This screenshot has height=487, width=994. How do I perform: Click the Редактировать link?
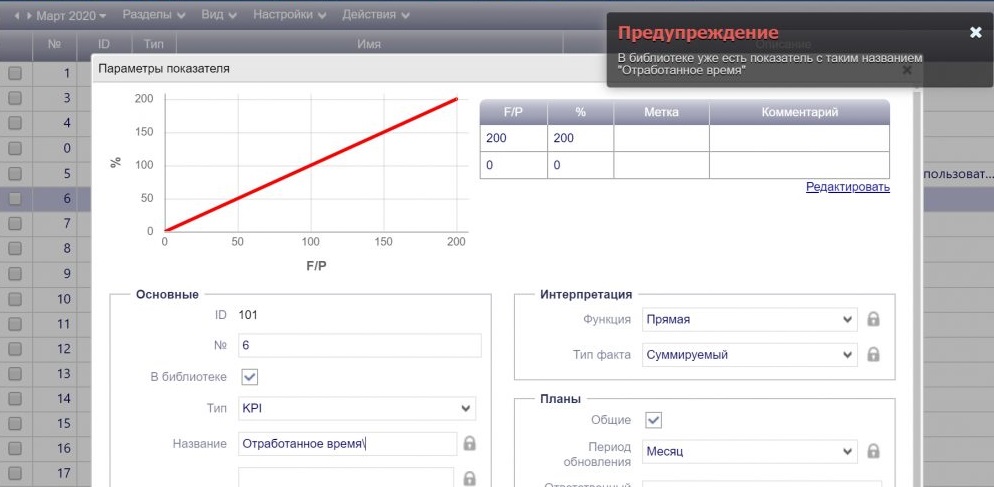(x=847, y=187)
